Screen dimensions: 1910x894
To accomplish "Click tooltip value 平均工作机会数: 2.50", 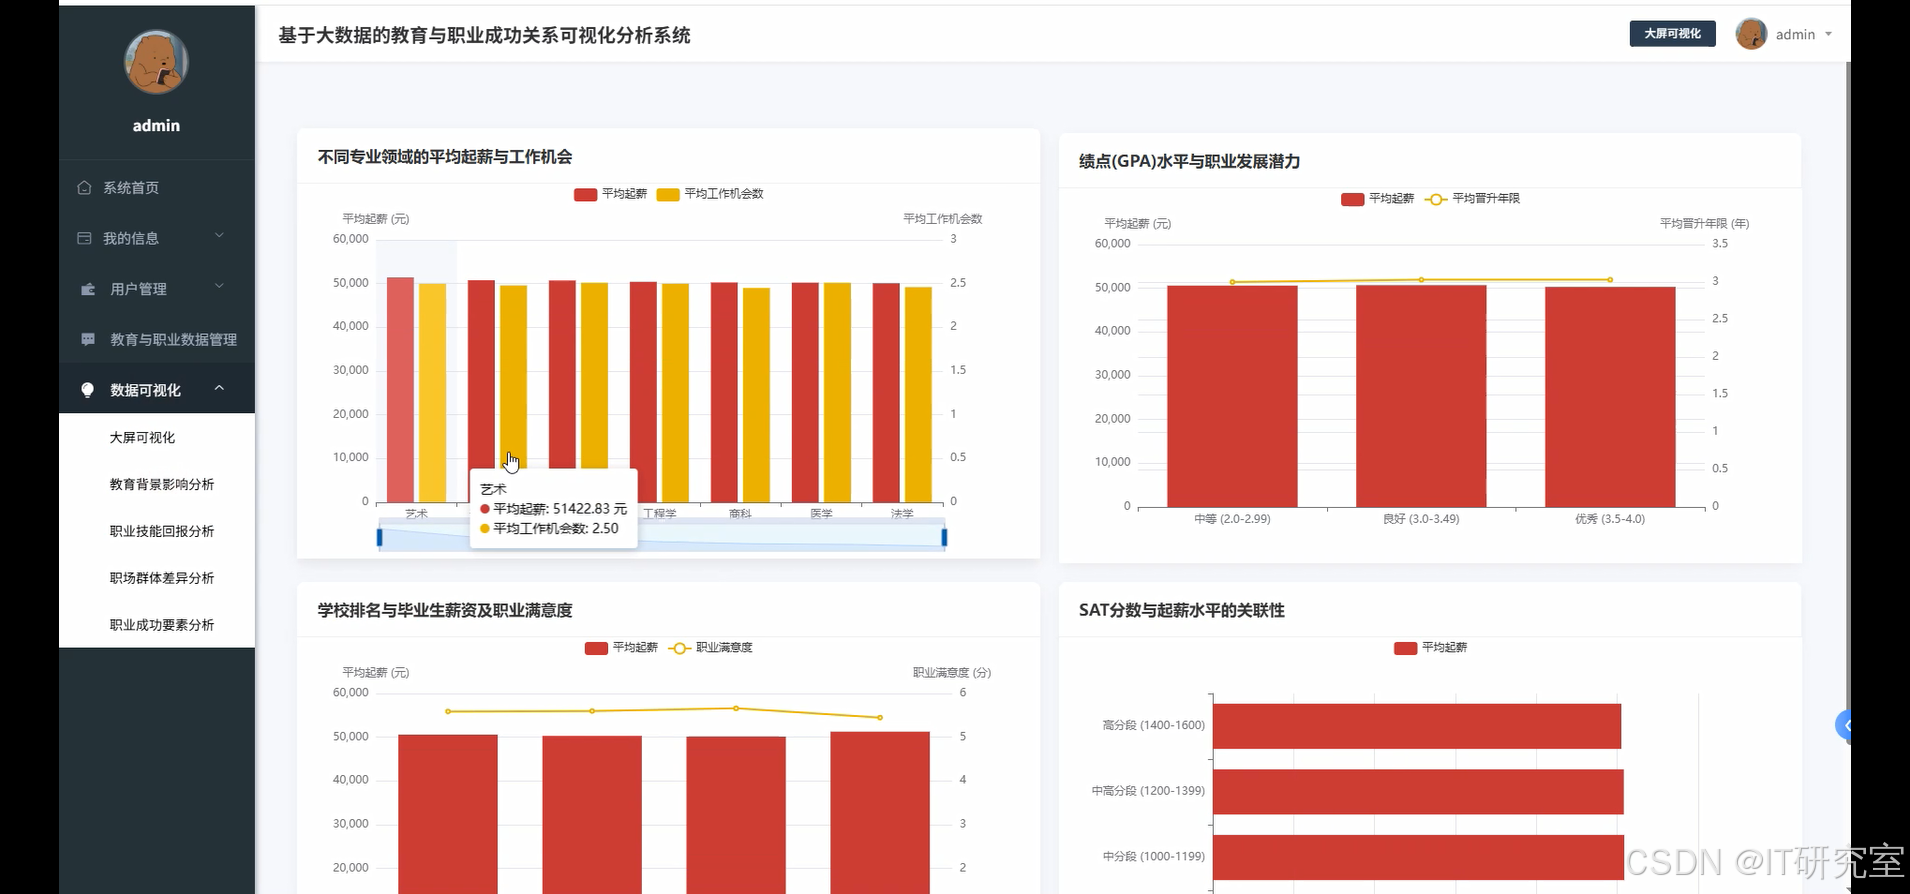I will 549,529.
